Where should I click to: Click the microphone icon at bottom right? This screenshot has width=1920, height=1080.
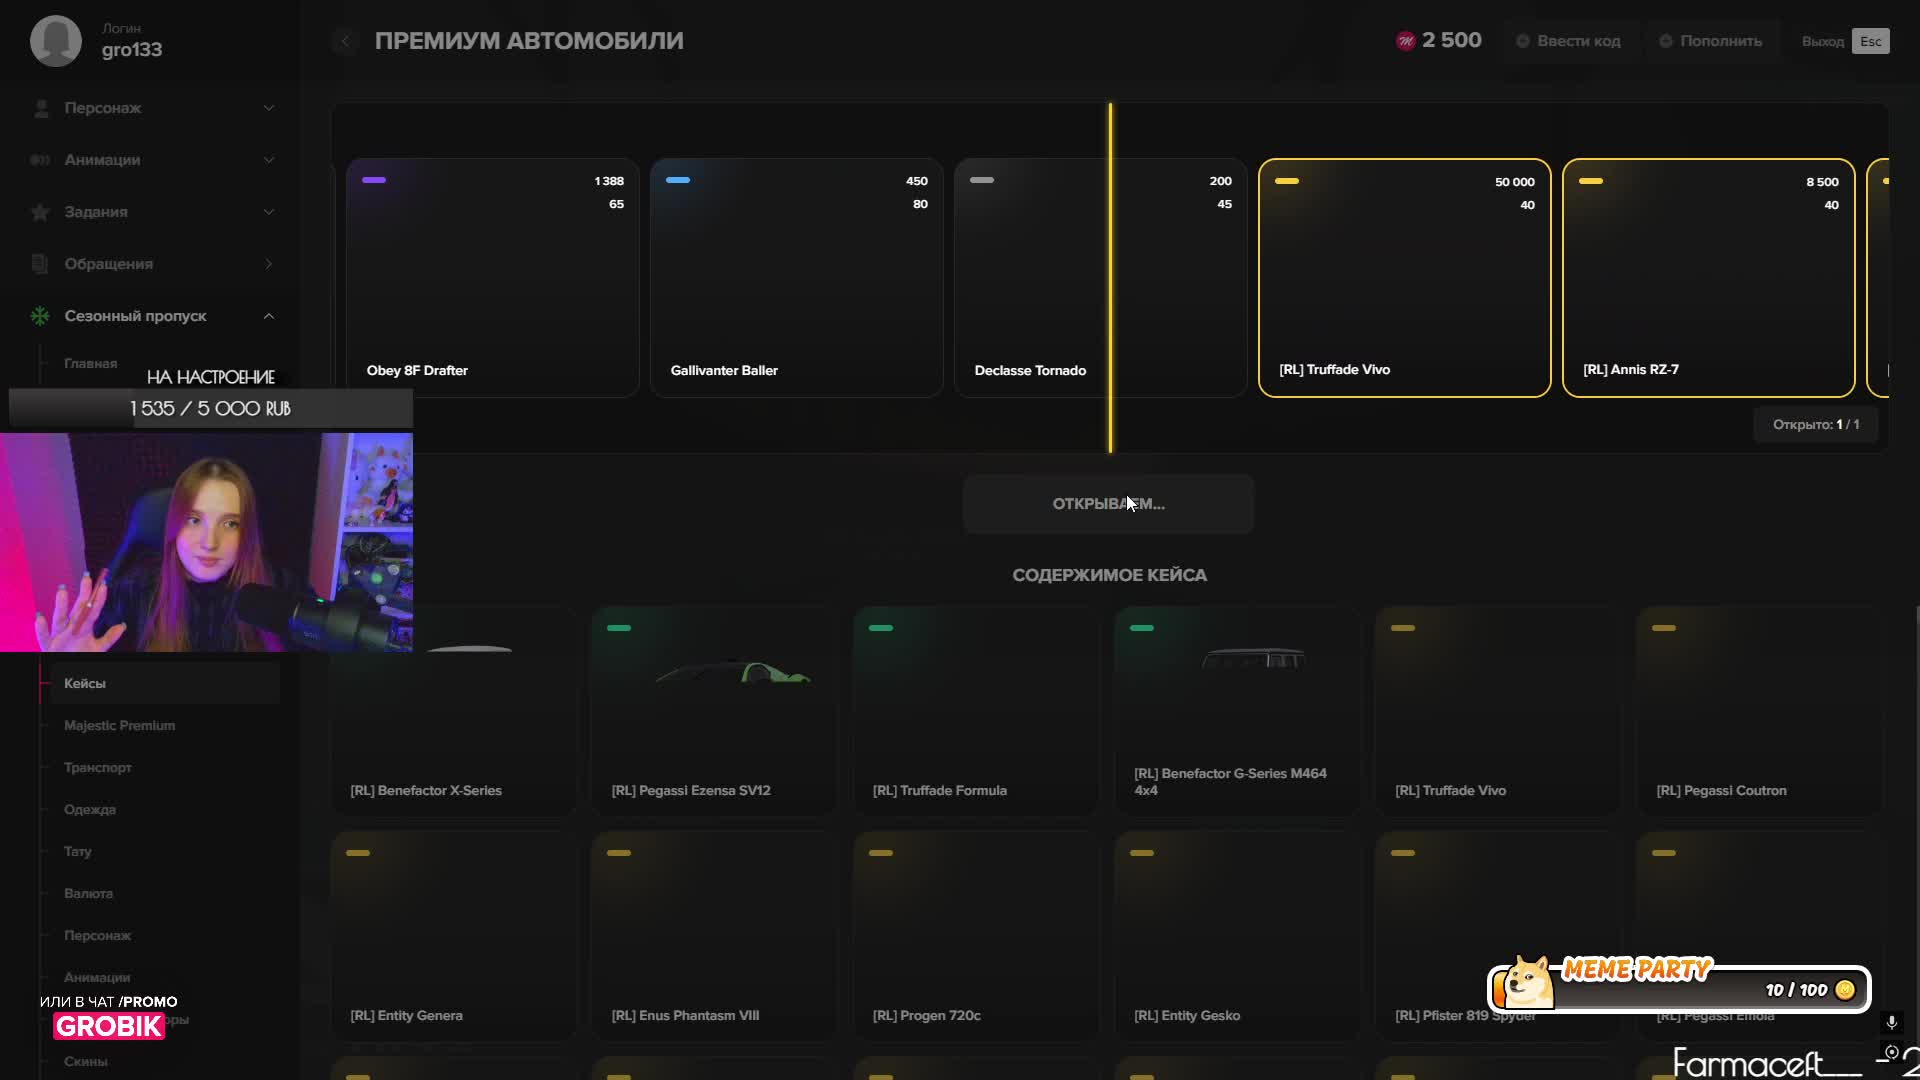pos(1891,1022)
